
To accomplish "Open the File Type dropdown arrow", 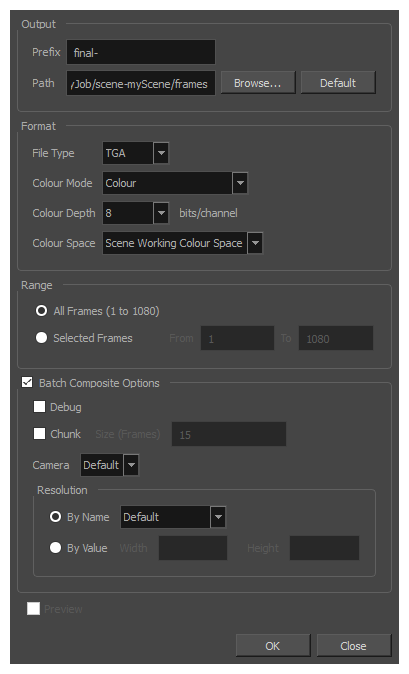I will [x=161, y=153].
